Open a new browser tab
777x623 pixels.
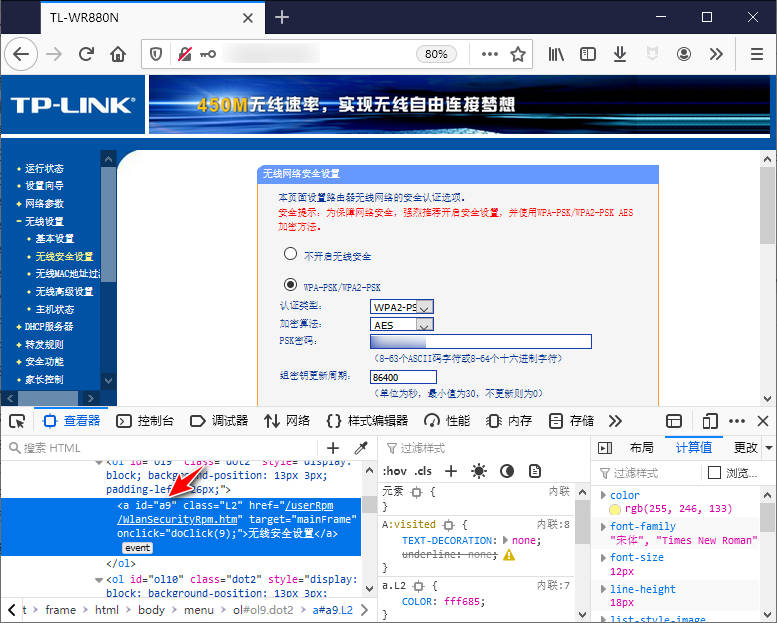pos(282,17)
